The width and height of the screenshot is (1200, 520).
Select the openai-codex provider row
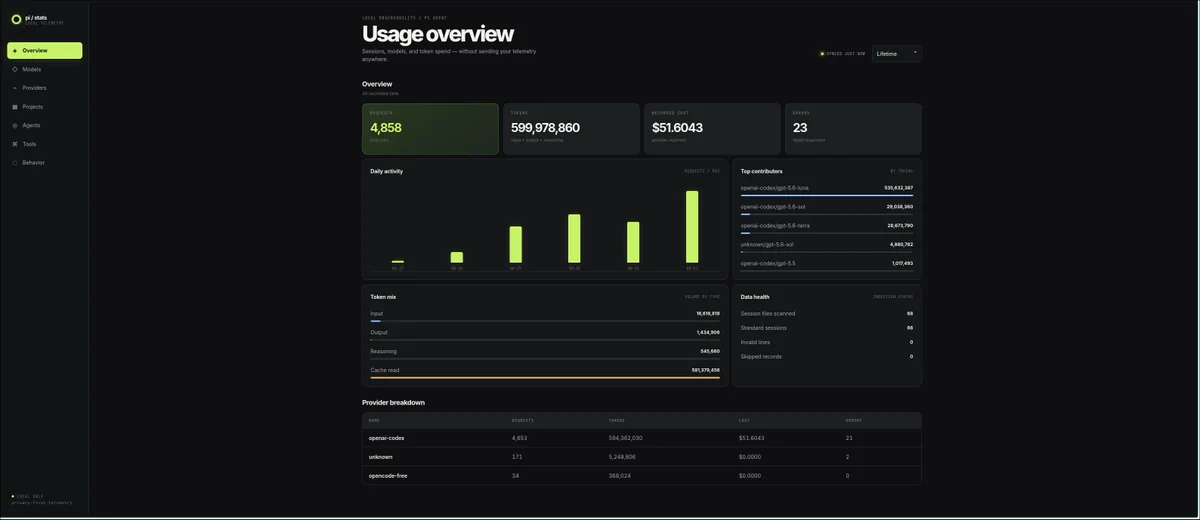point(641,438)
